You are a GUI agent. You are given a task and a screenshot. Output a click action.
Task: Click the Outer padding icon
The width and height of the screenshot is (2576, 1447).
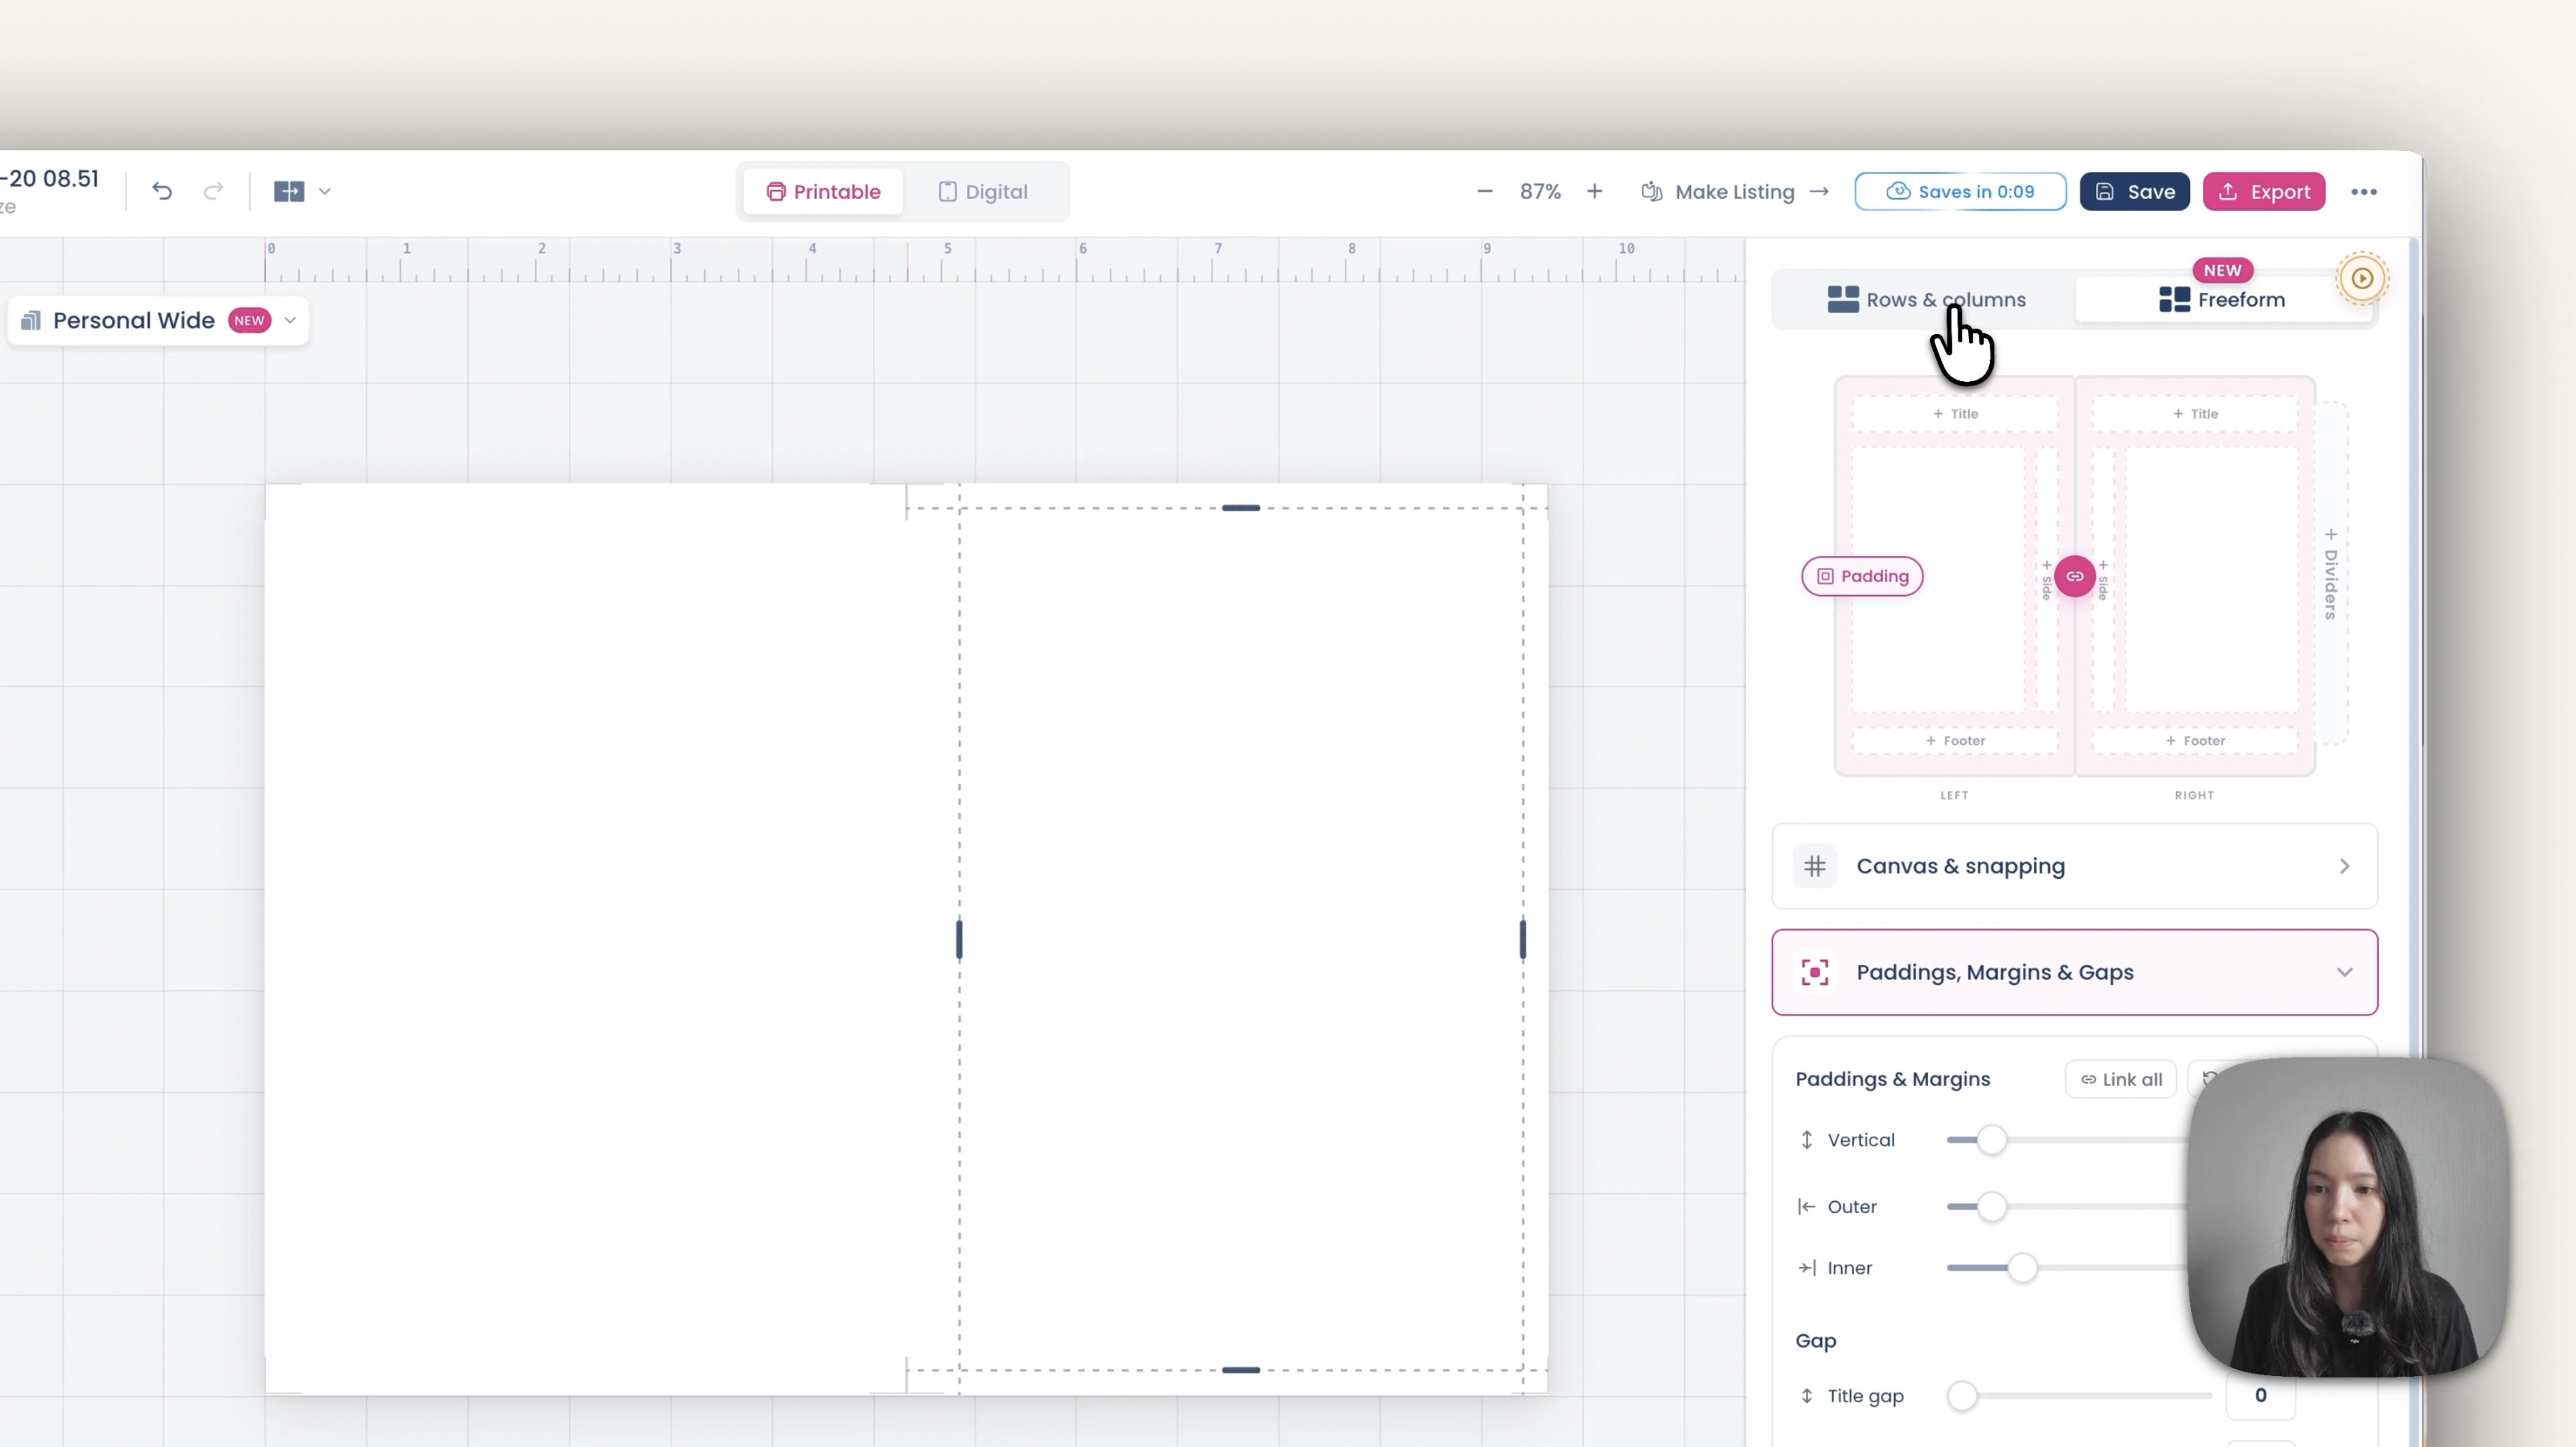click(1806, 1207)
